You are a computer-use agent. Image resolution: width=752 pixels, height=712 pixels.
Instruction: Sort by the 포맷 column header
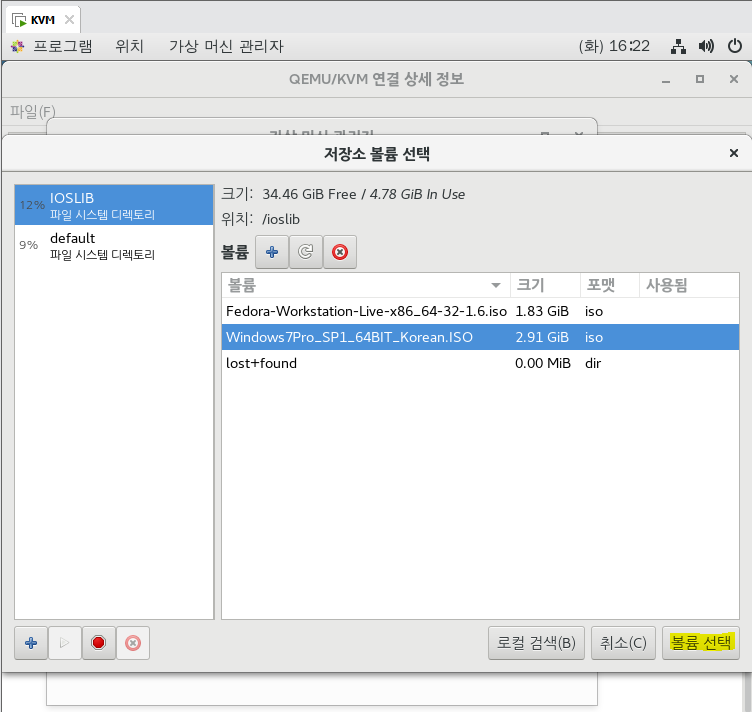(x=610, y=285)
